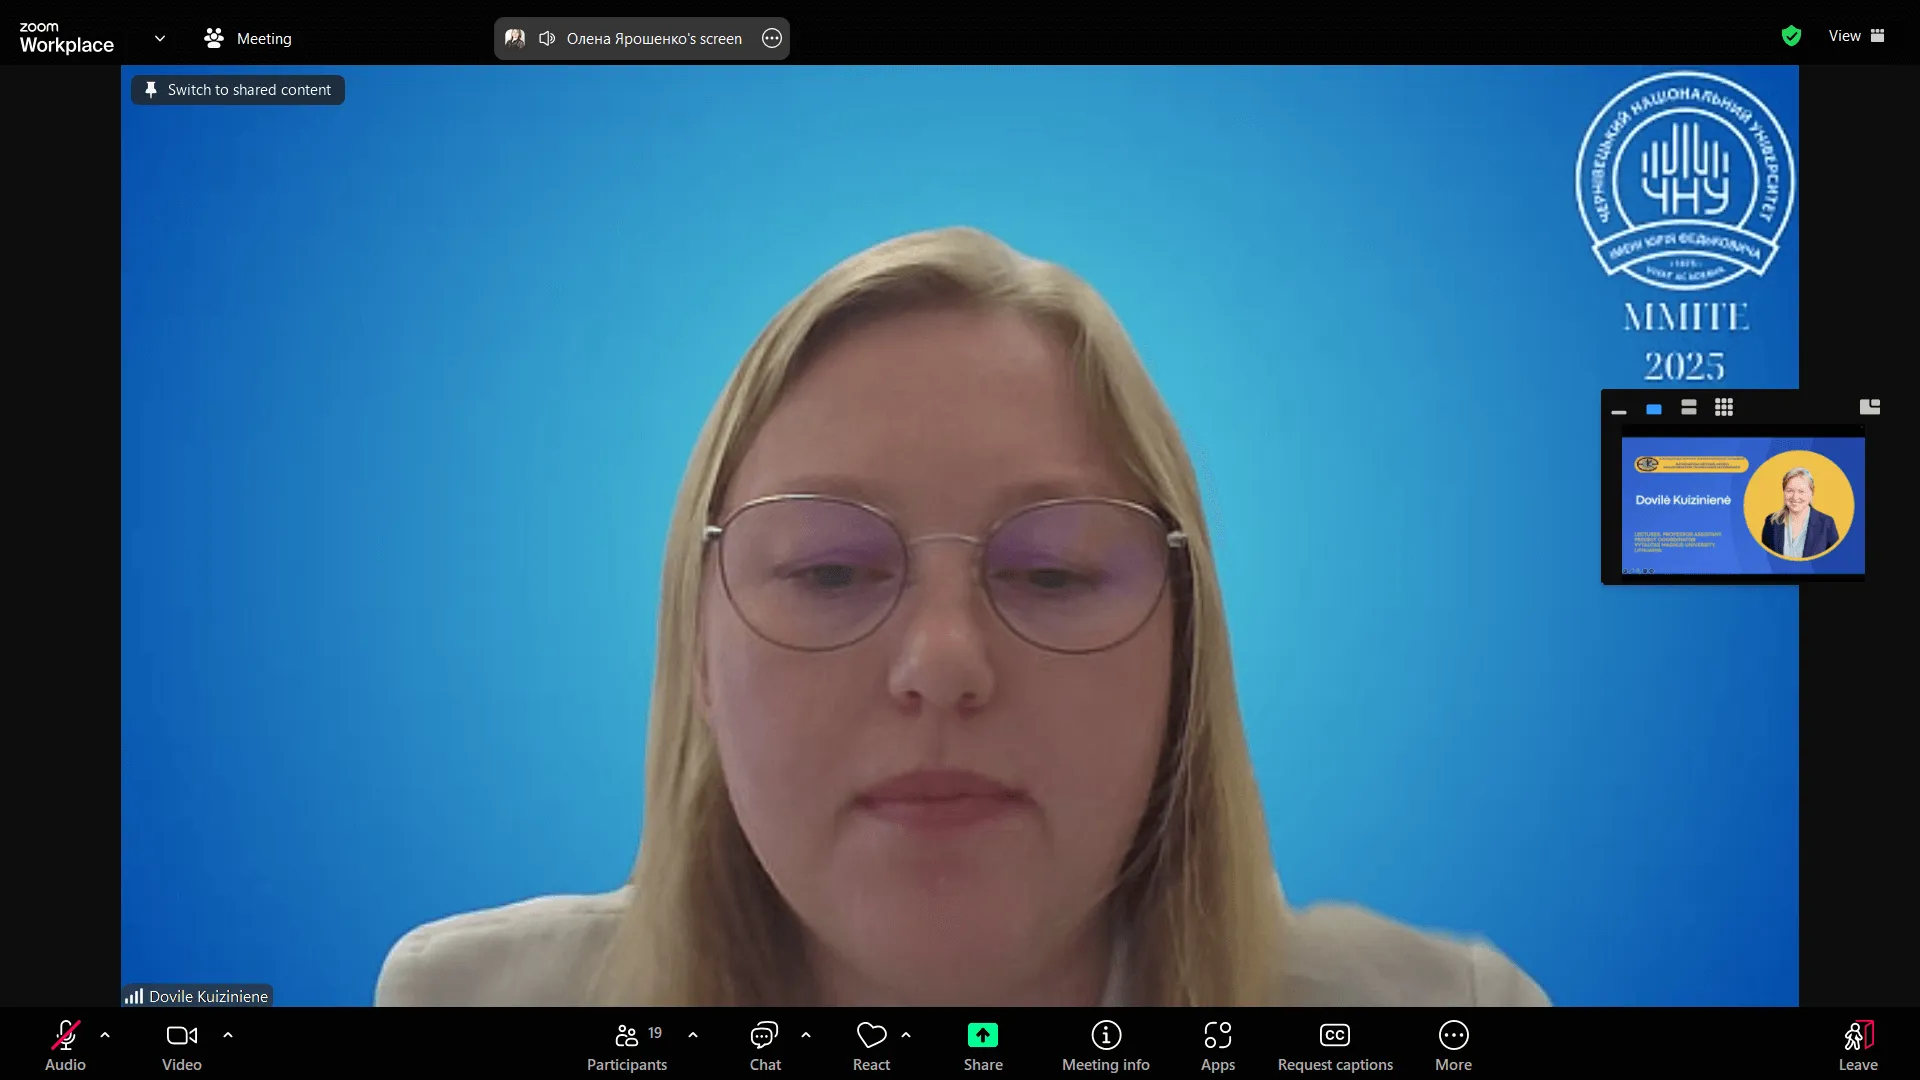Open the Participants panel
The image size is (1920, 1080).
pos(627,1046)
